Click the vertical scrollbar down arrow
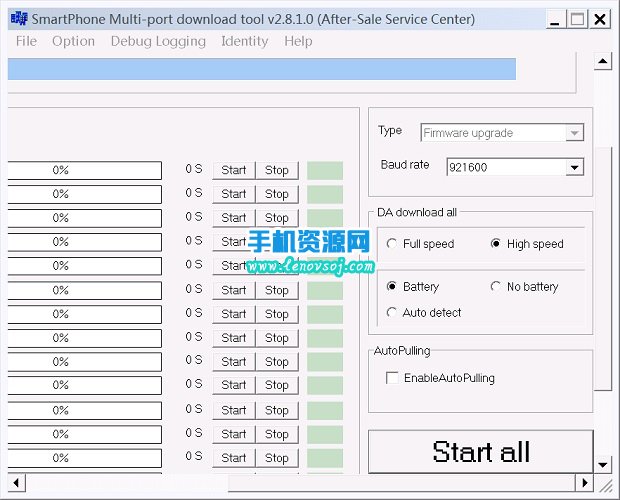The width and height of the screenshot is (620, 500). pyautogui.click(x=603, y=464)
